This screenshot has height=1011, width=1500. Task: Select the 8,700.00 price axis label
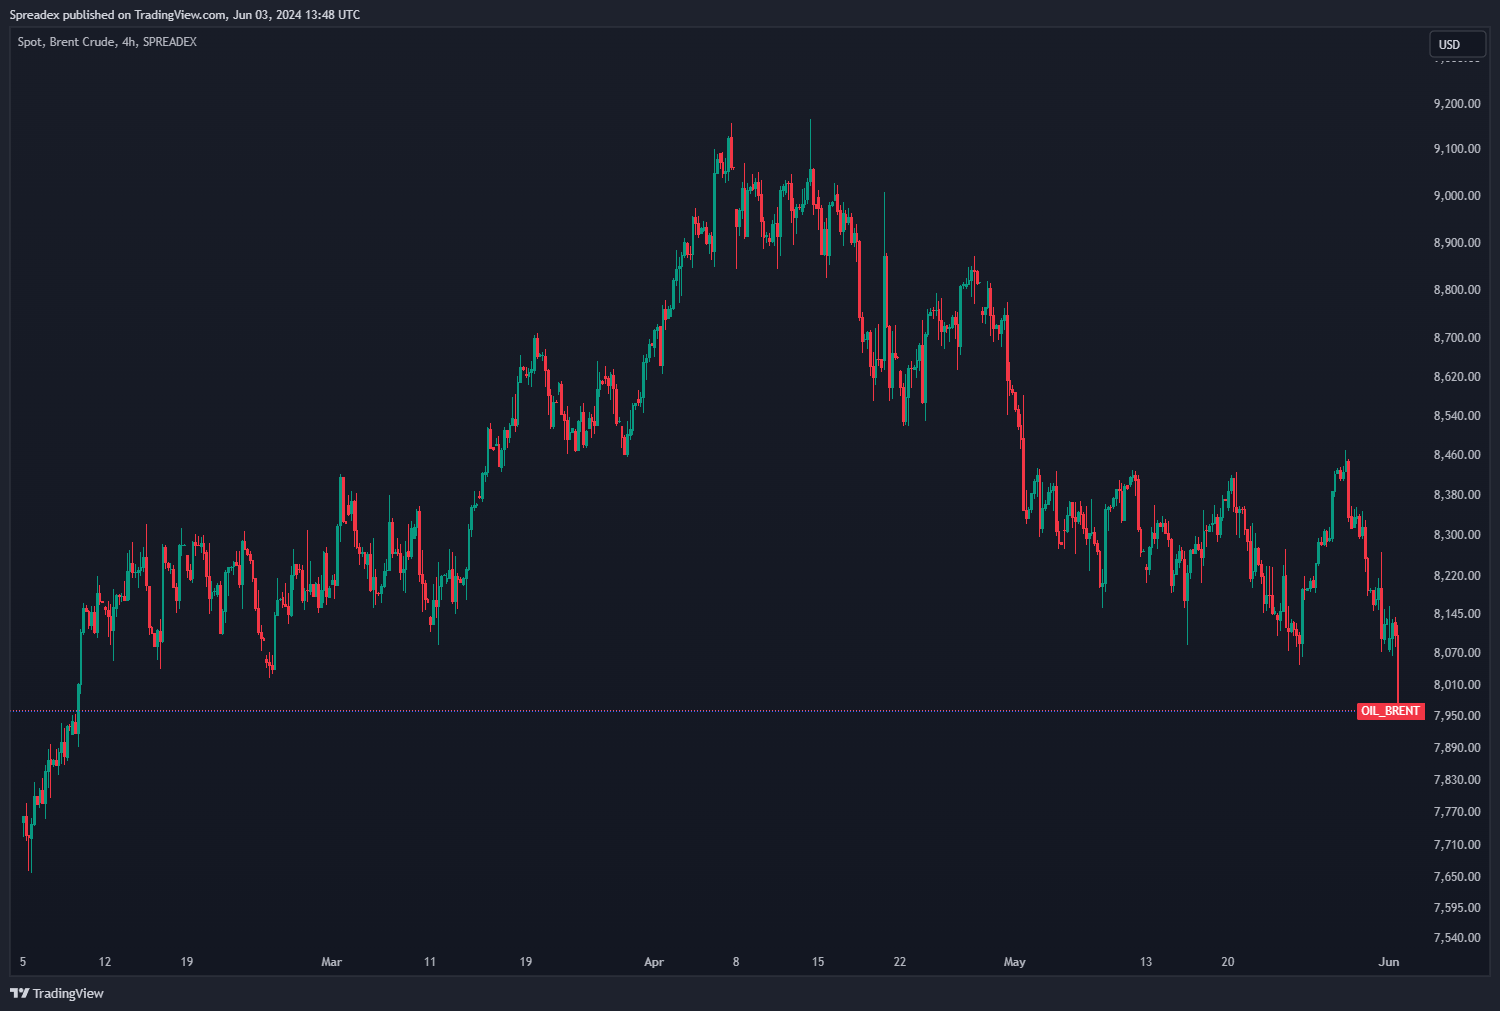pos(1457,338)
